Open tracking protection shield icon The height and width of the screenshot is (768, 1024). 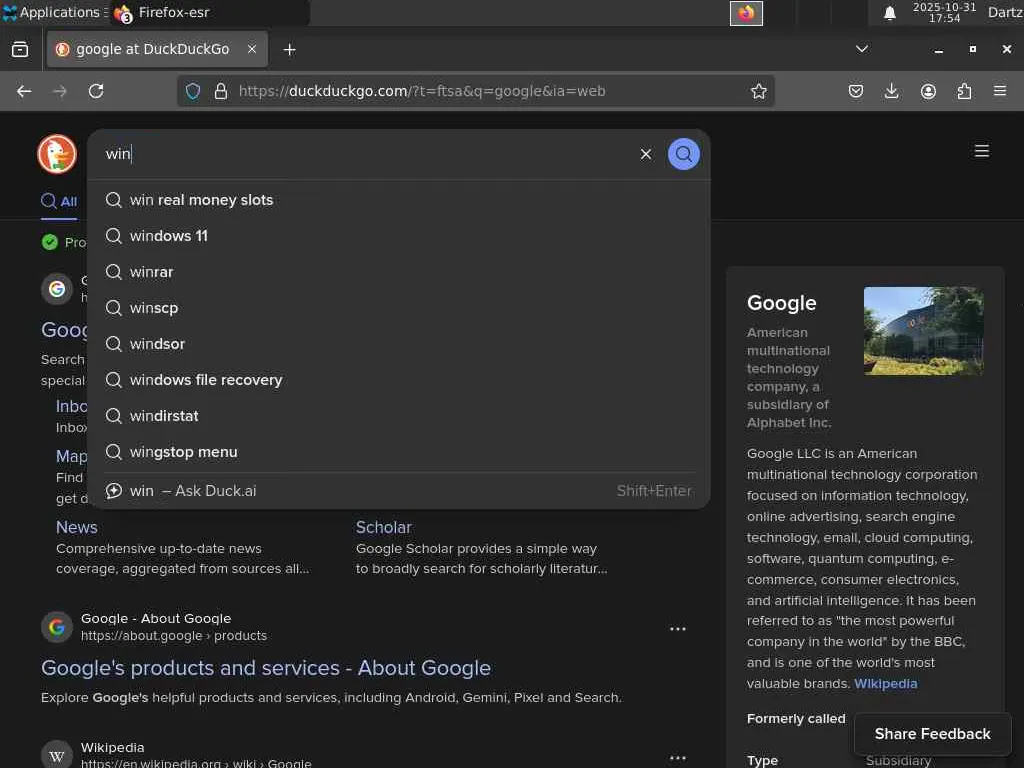click(x=193, y=91)
